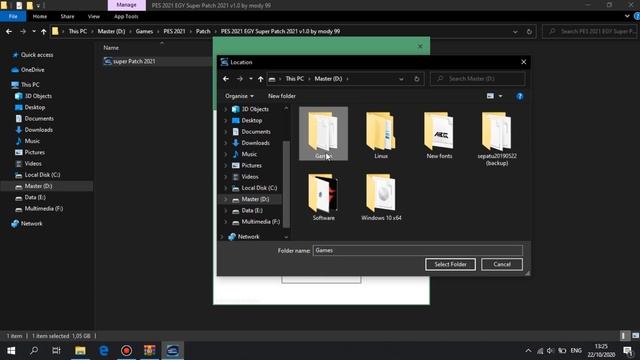Viewport: 640px width, 360px height.
Task: Expand Network in the dialog tree
Action: [222, 237]
